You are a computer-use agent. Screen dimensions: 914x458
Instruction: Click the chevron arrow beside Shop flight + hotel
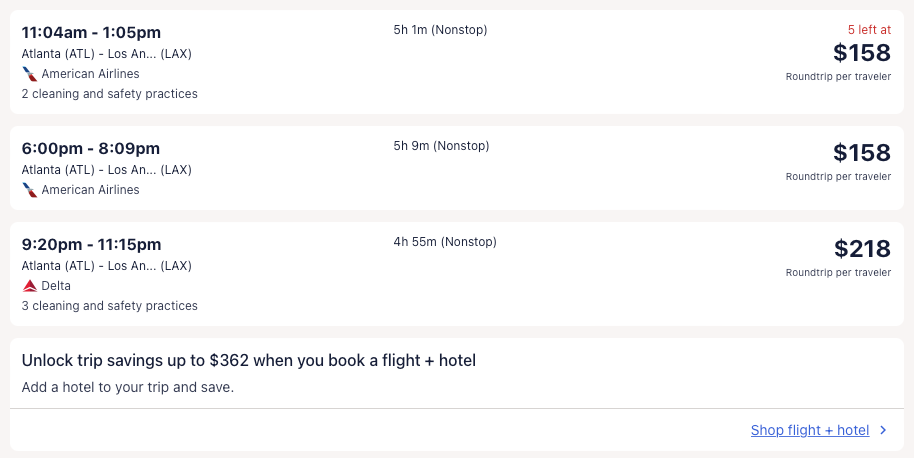tap(883, 431)
